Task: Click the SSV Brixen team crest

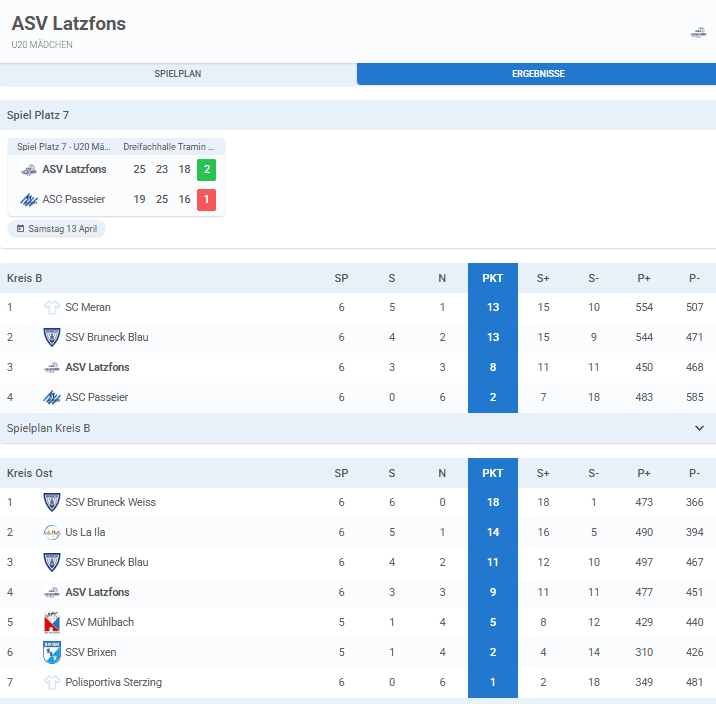Action: point(52,652)
